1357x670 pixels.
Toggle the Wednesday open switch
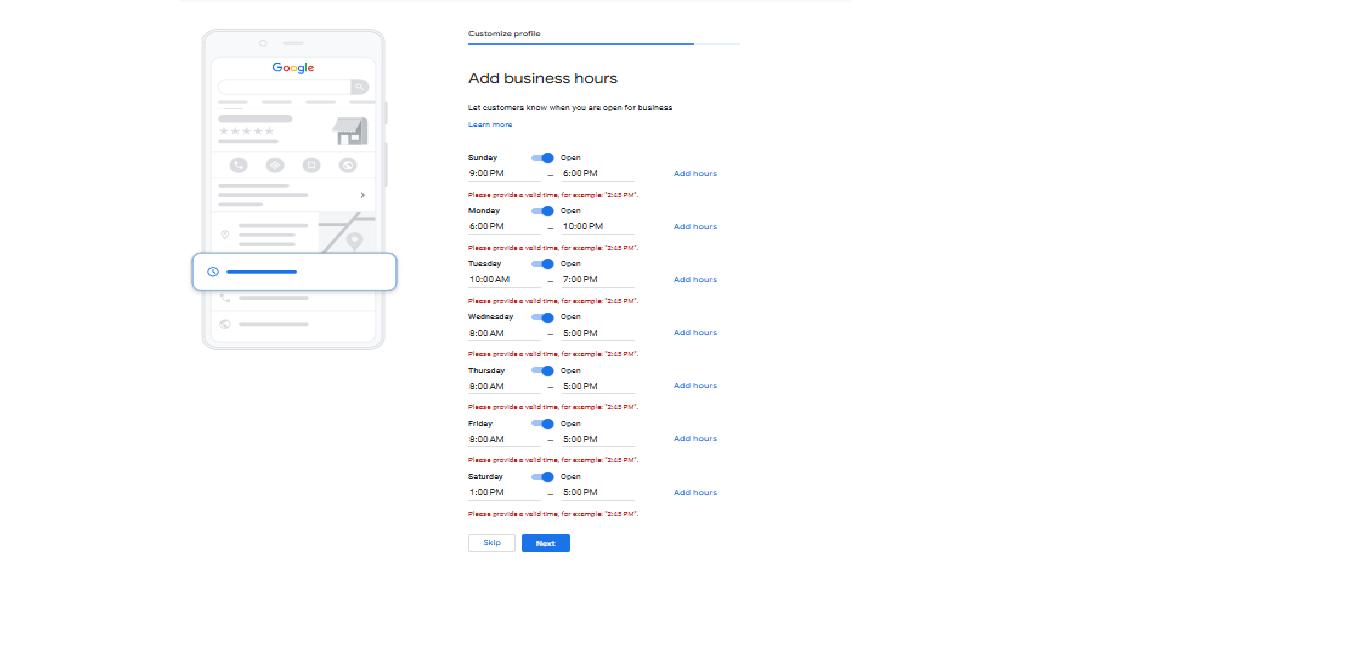(x=542, y=317)
